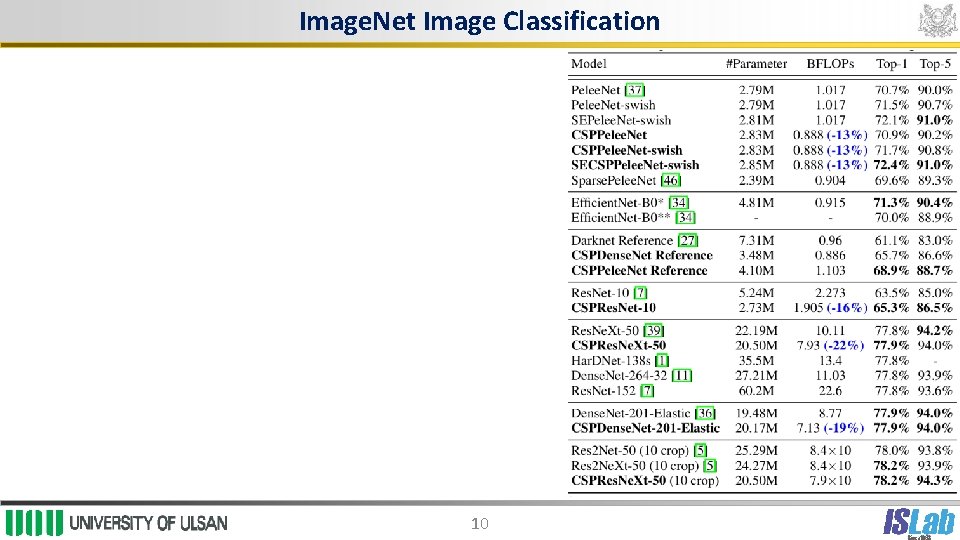The height and width of the screenshot is (540, 960).
Task: Click the slide title ImageNet Image Classification
Action: (479, 21)
